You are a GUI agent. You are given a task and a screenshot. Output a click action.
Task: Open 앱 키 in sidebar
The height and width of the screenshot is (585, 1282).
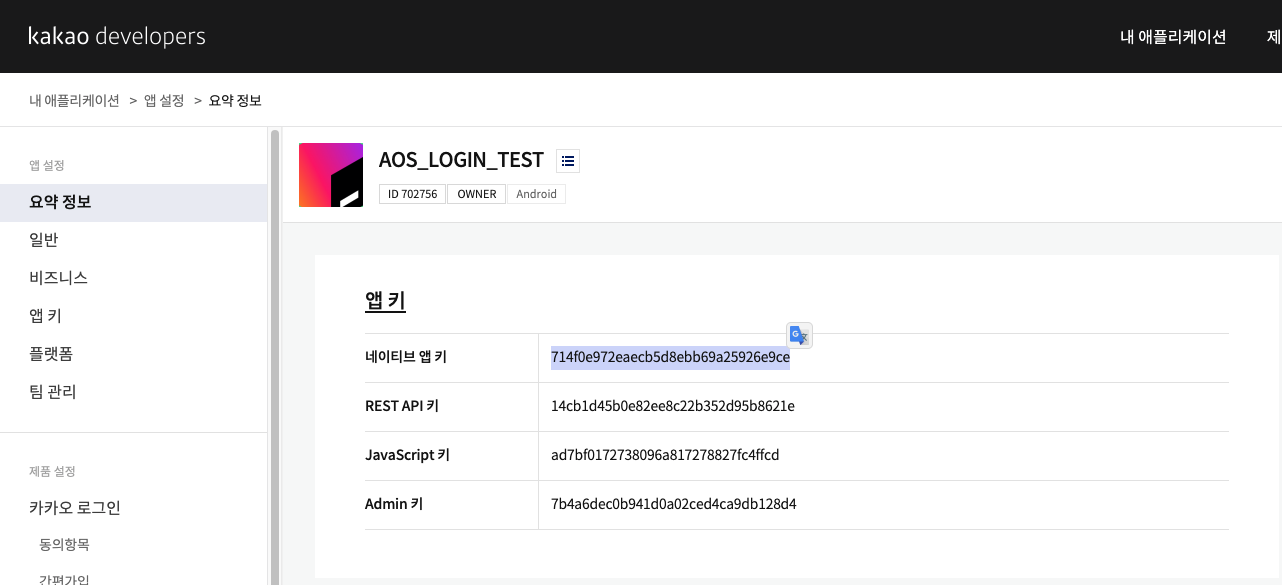[x=134, y=316]
